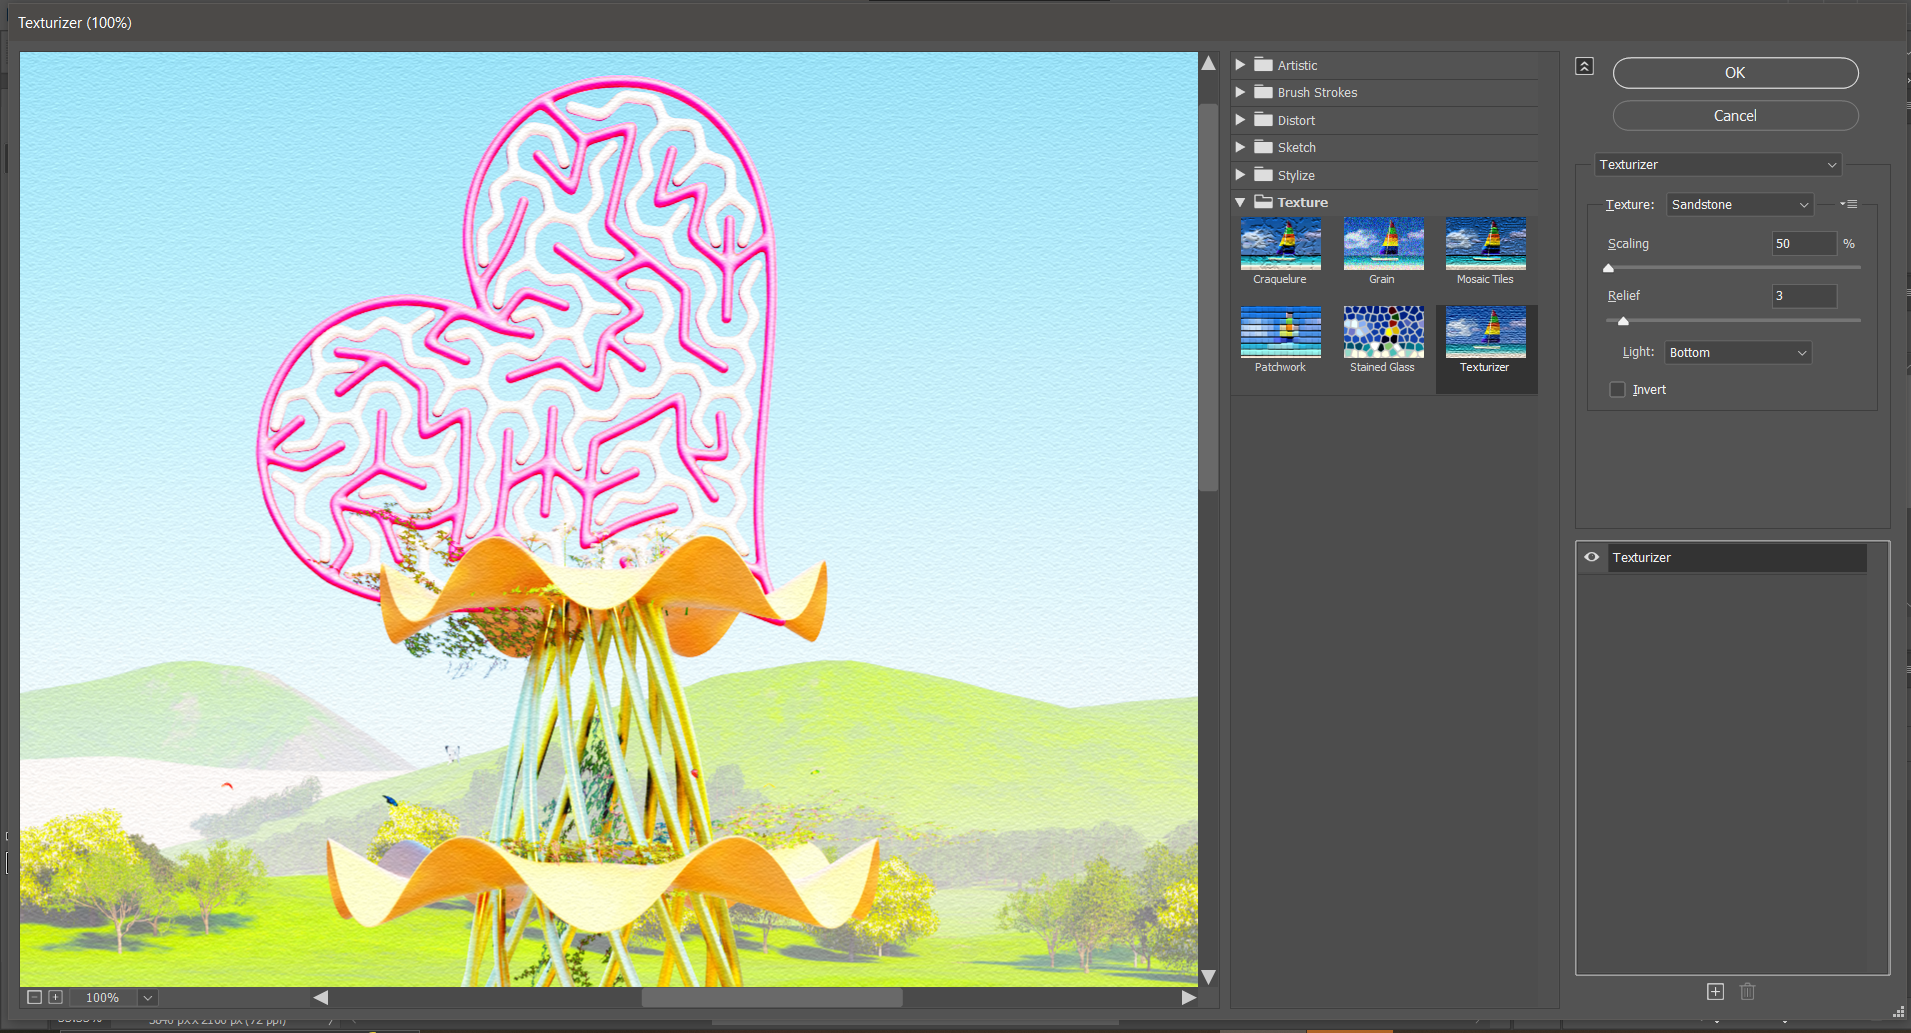Click the collapse filter gallery icon
Image resolution: width=1911 pixels, height=1033 pixels.
(x=1584, y=66)
